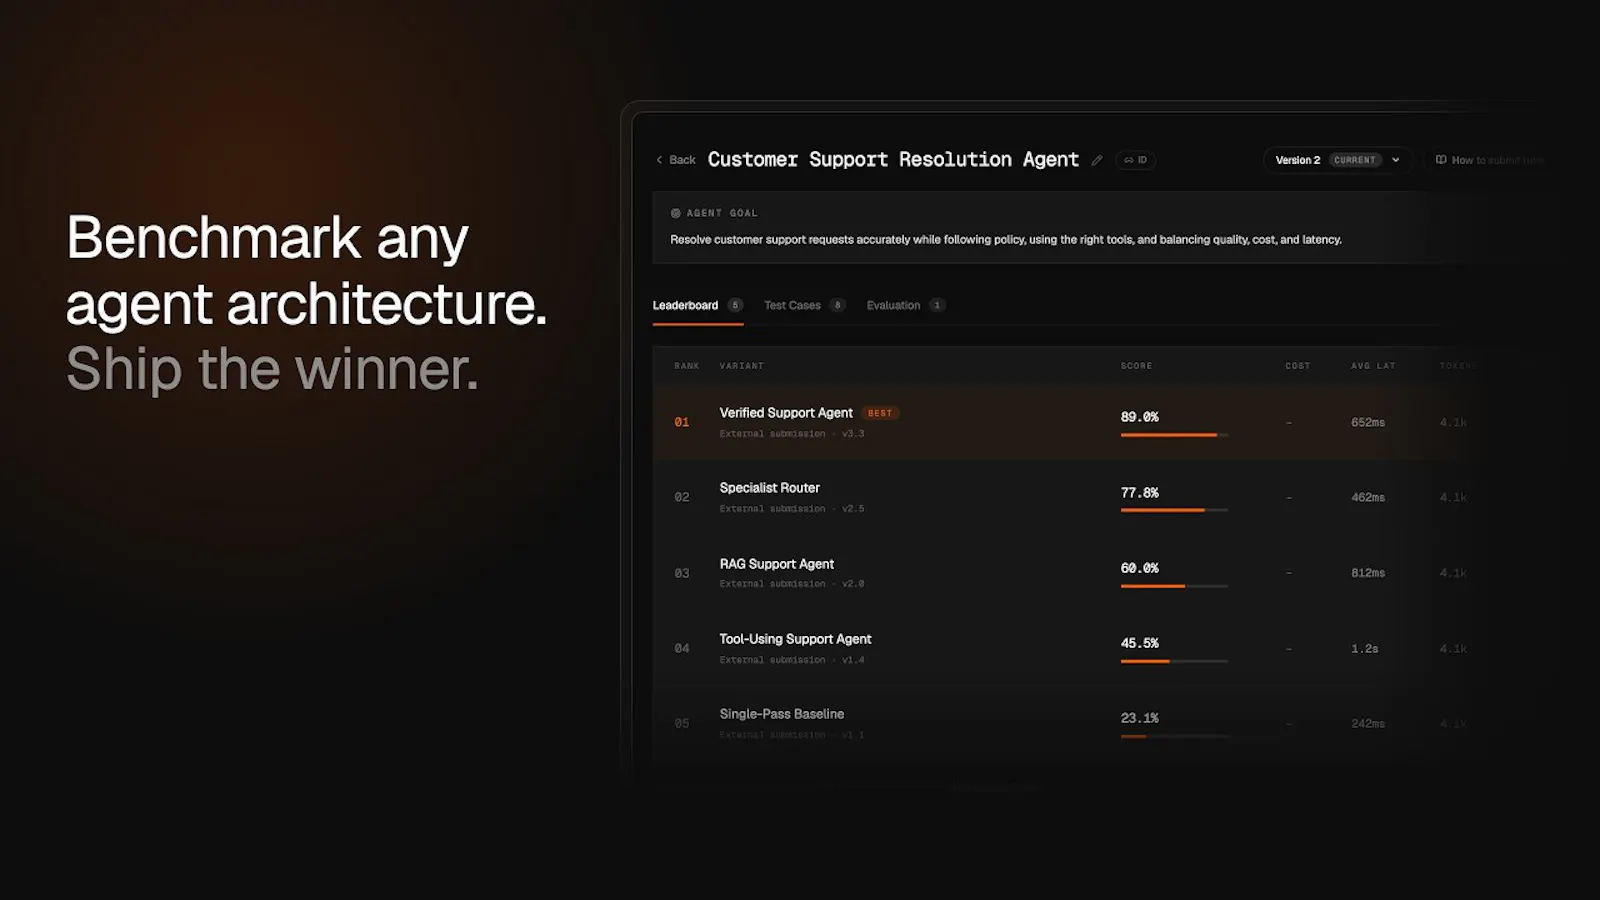Image resolution: width=1600 pixels, height=900 pixels.
Task: Click the CURRENT version badge
Action: pos(1355,160)
